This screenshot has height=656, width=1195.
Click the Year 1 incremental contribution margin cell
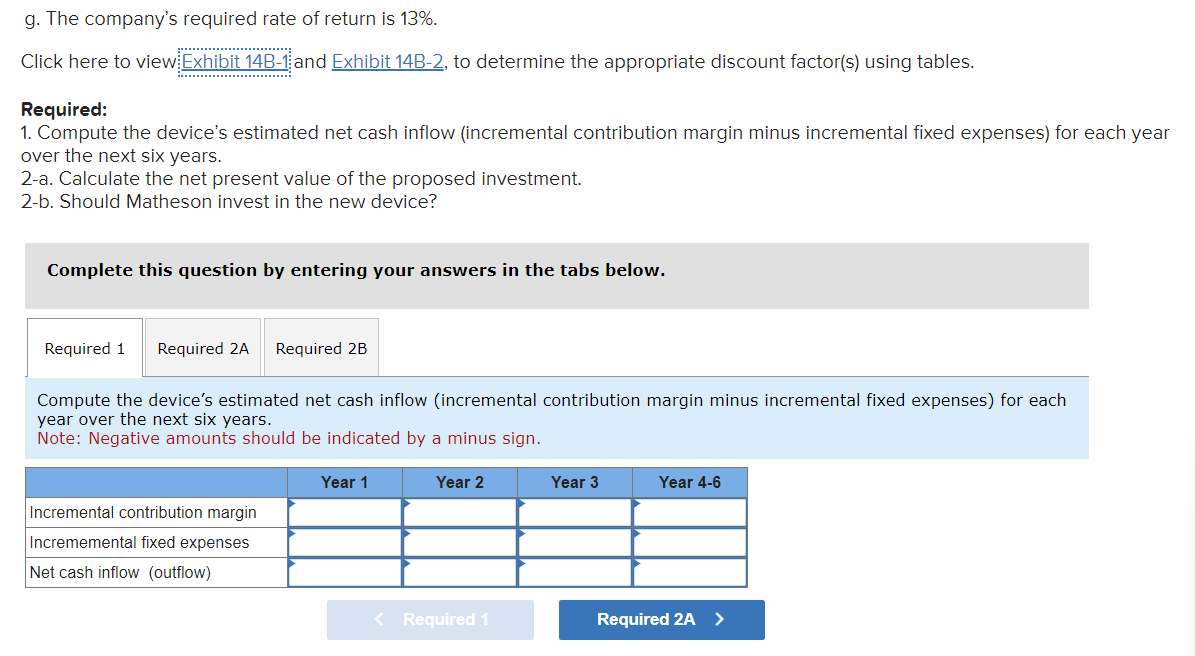pos(344,512)
